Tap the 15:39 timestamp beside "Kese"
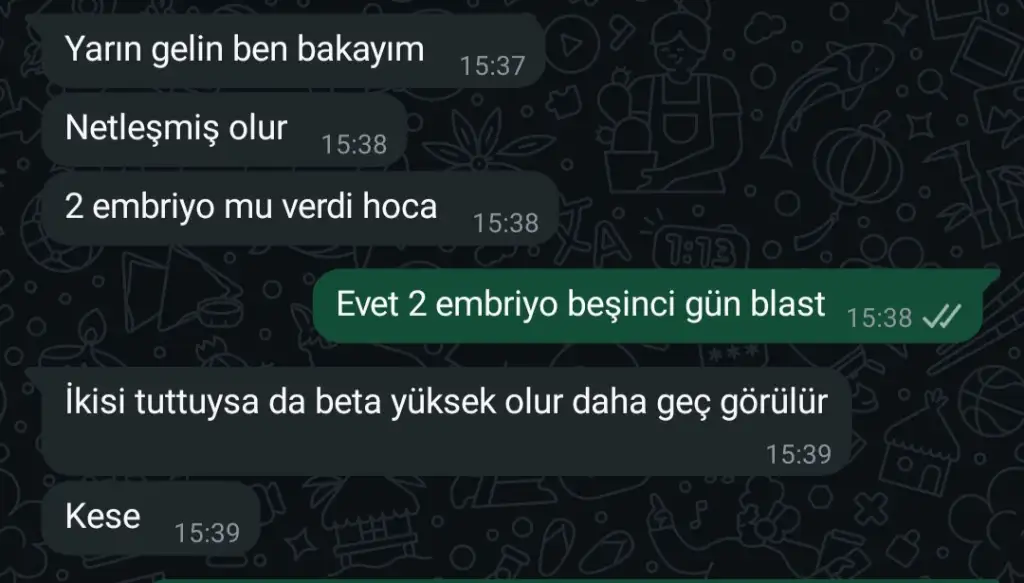The height and width of the screenshot is (583, 1024). click(x=207, y=533)
